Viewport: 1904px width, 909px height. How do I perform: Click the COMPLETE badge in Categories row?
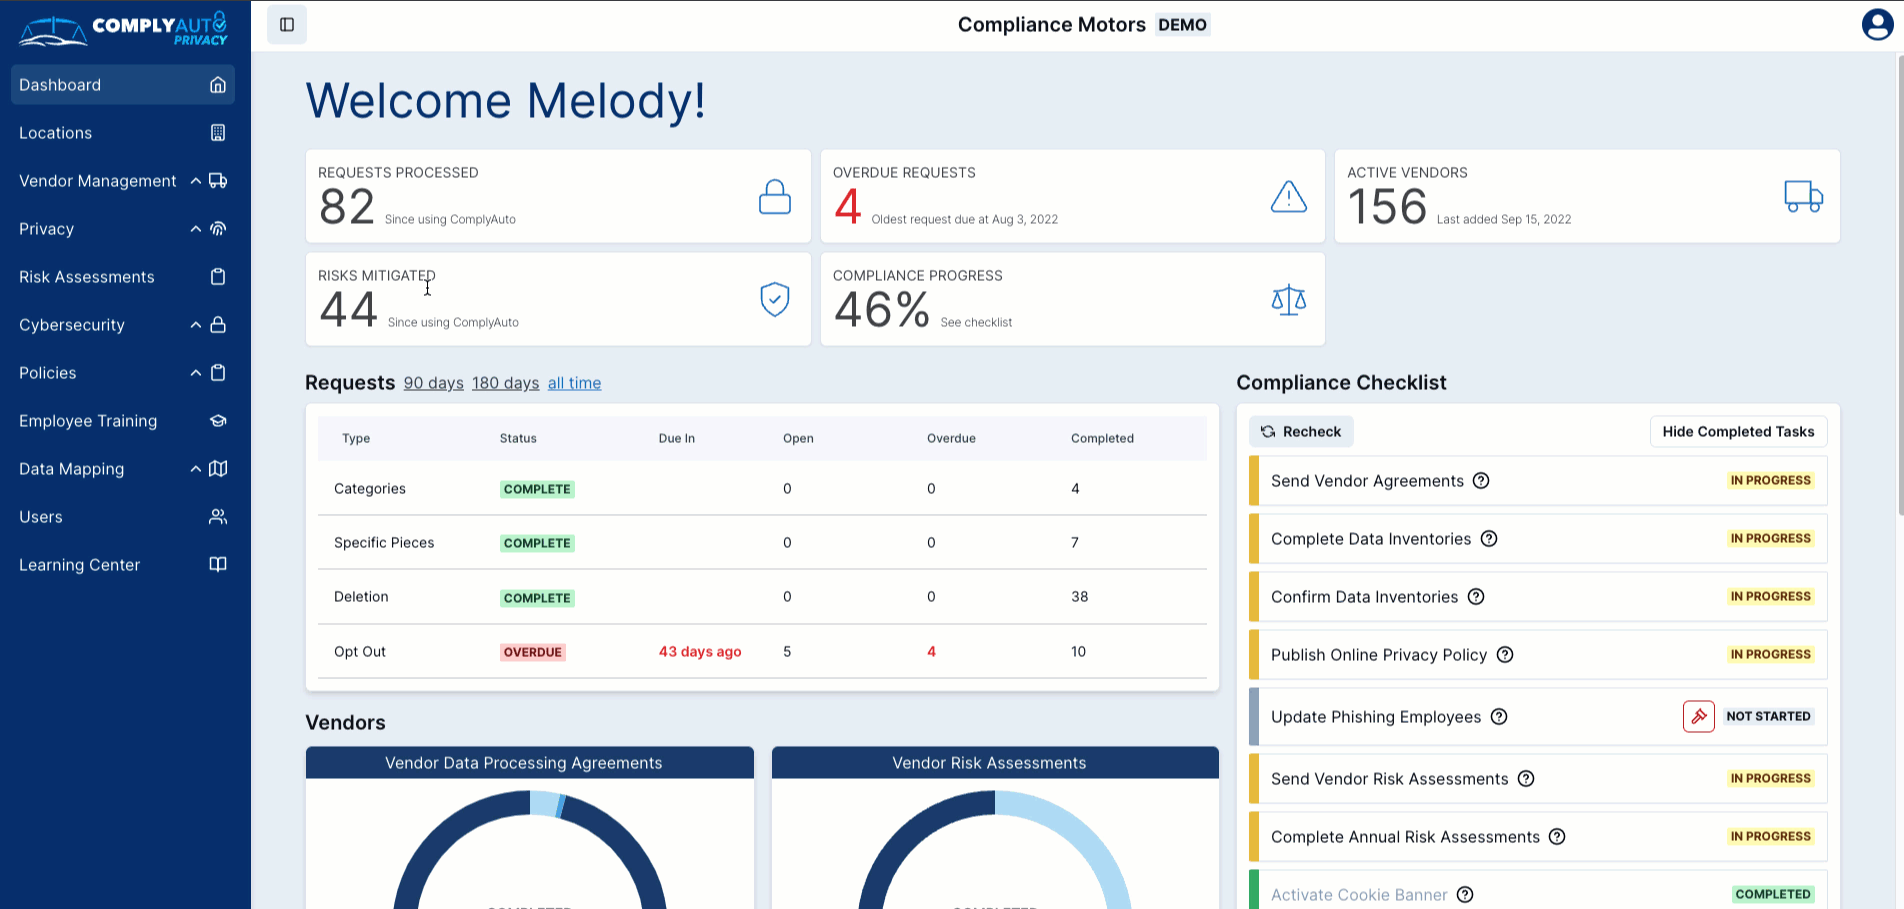537,489
